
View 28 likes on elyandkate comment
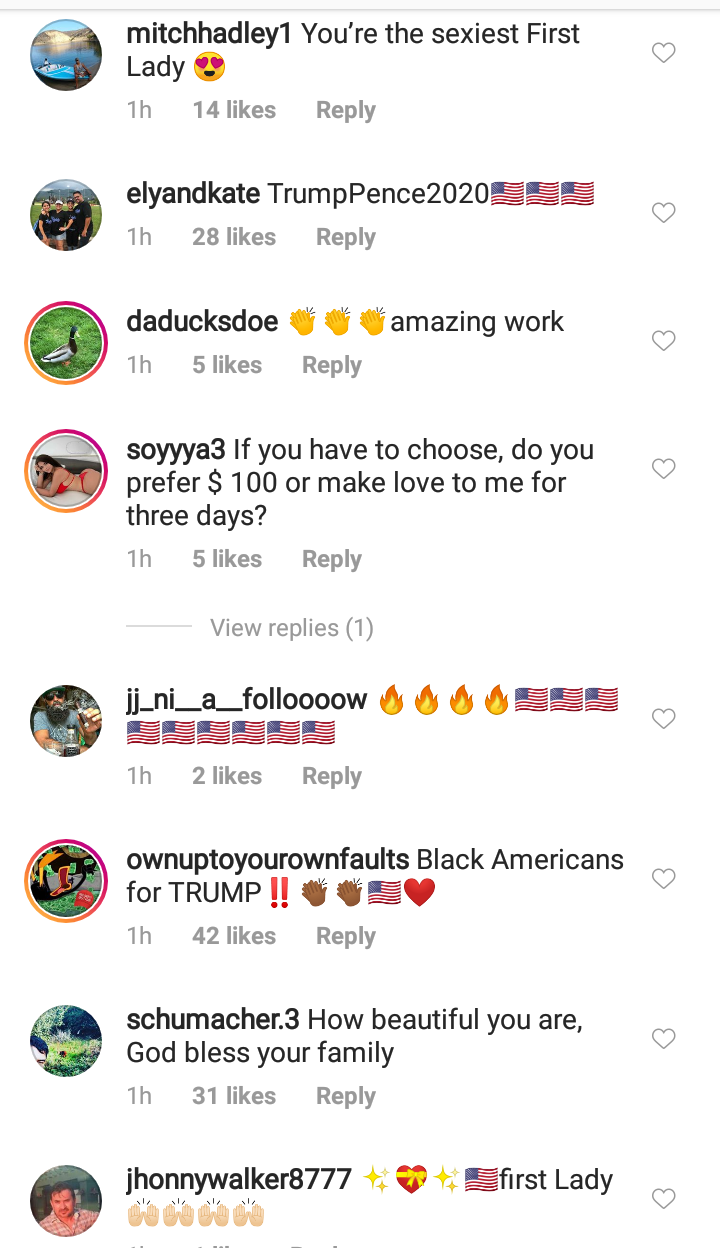[234, 237]
